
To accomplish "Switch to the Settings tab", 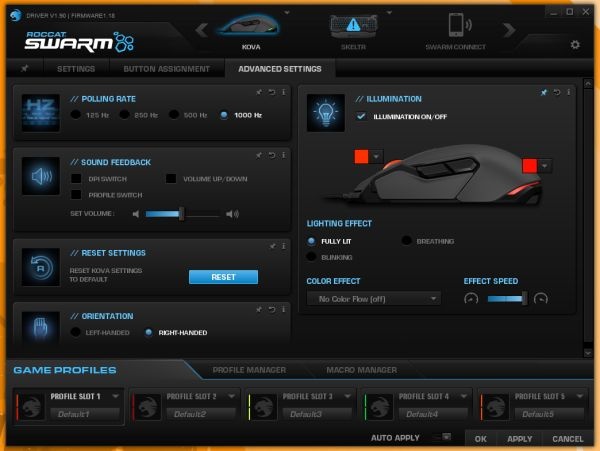I will [x=76, y=69].
